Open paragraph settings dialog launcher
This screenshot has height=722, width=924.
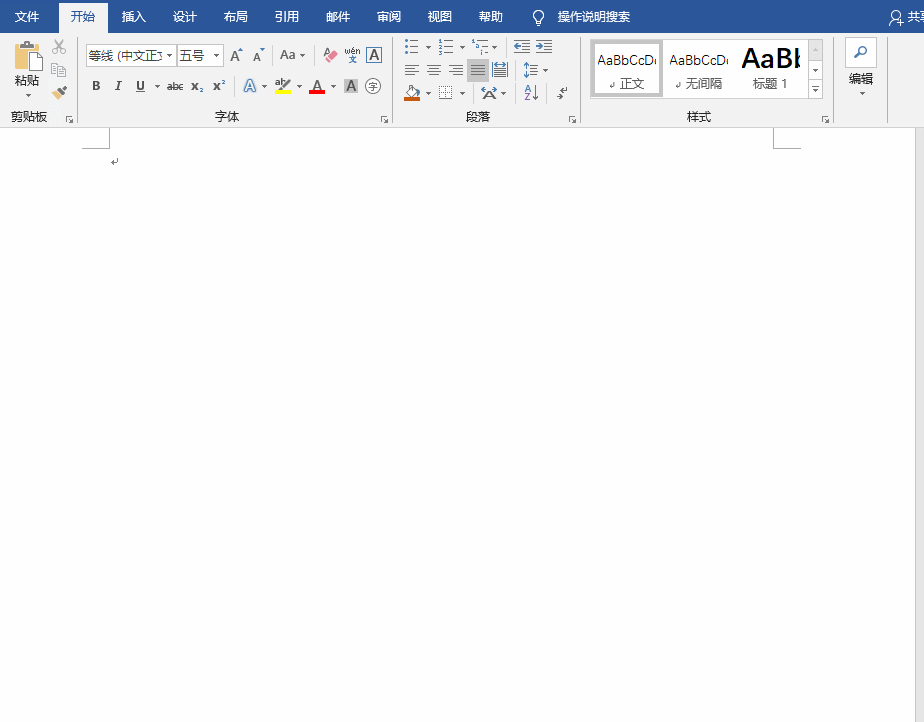pos(572,120)
